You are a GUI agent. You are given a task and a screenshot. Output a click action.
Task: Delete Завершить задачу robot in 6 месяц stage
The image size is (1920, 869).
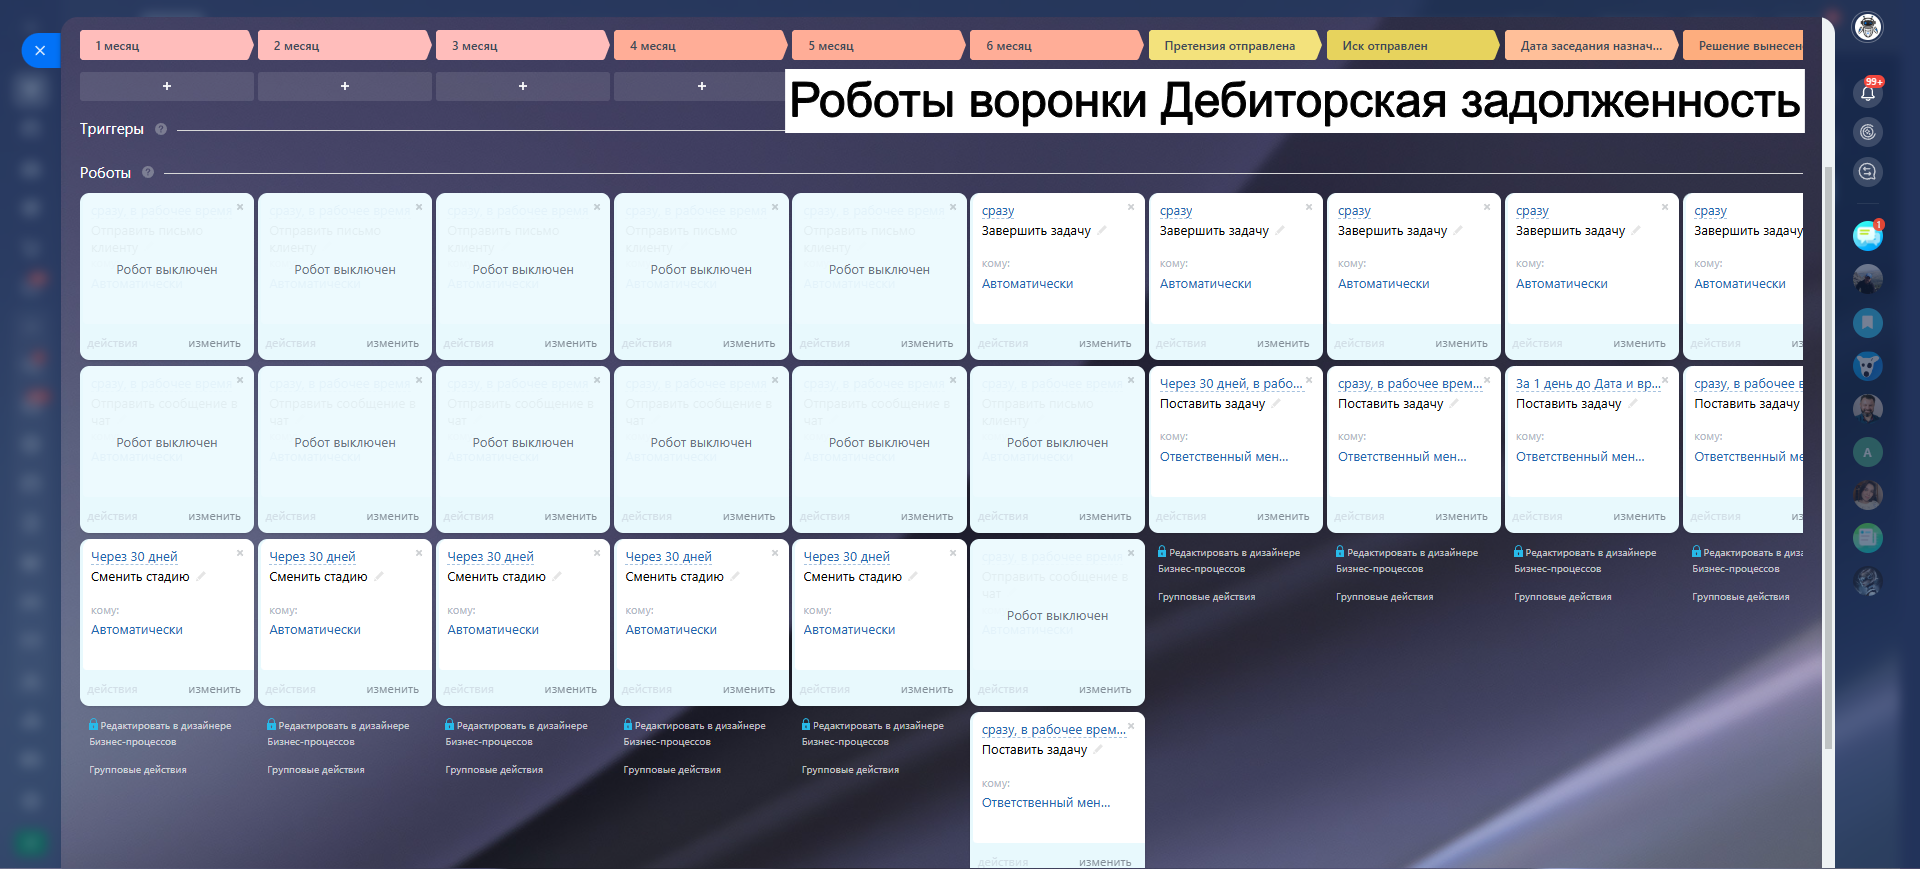point(1131,207)
